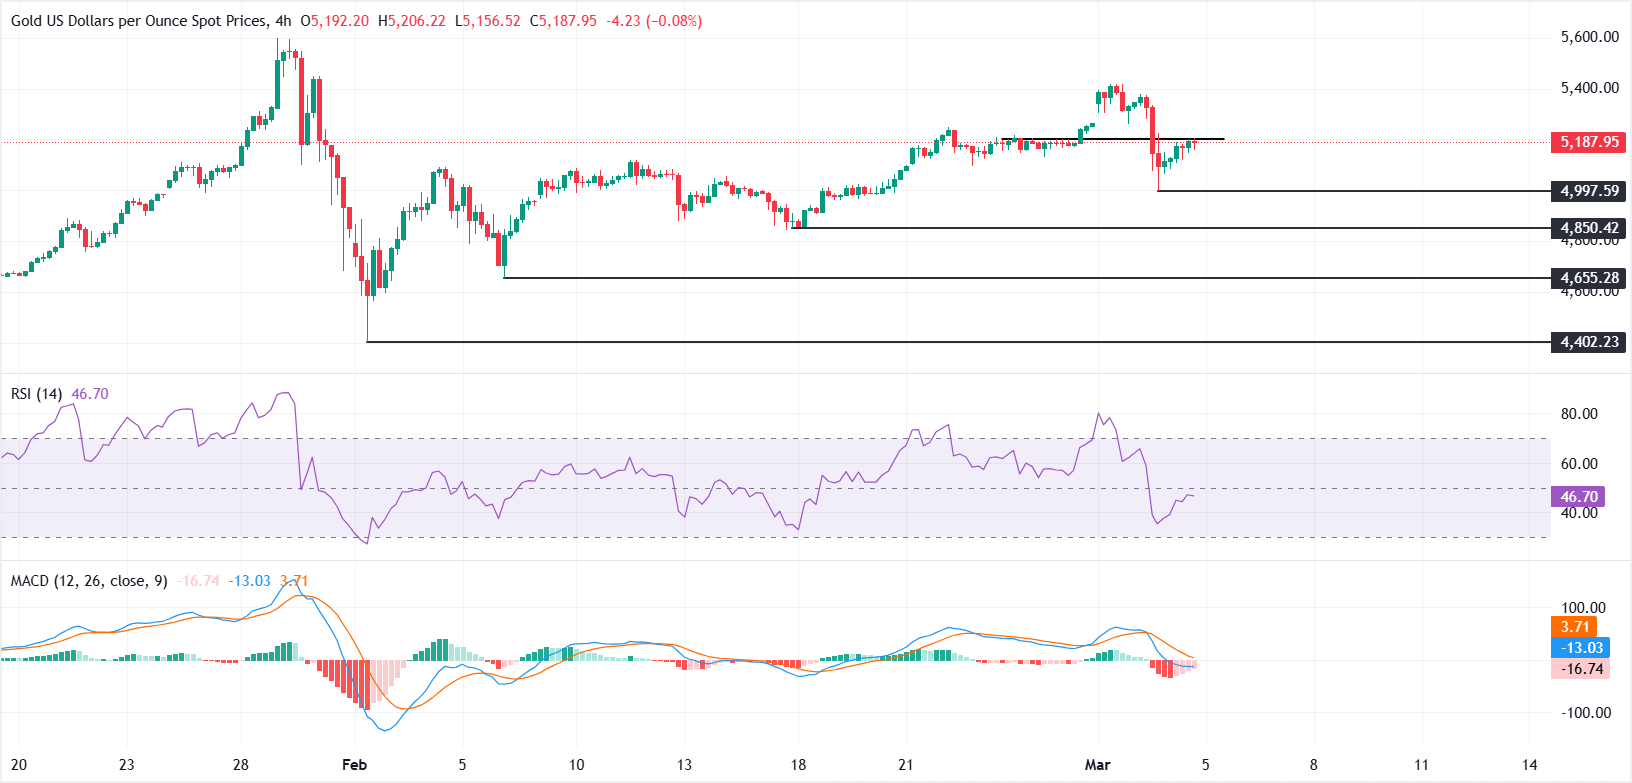Click the 80.00 level on RSI scale
1632x783 pixels.
(1579, 414)
